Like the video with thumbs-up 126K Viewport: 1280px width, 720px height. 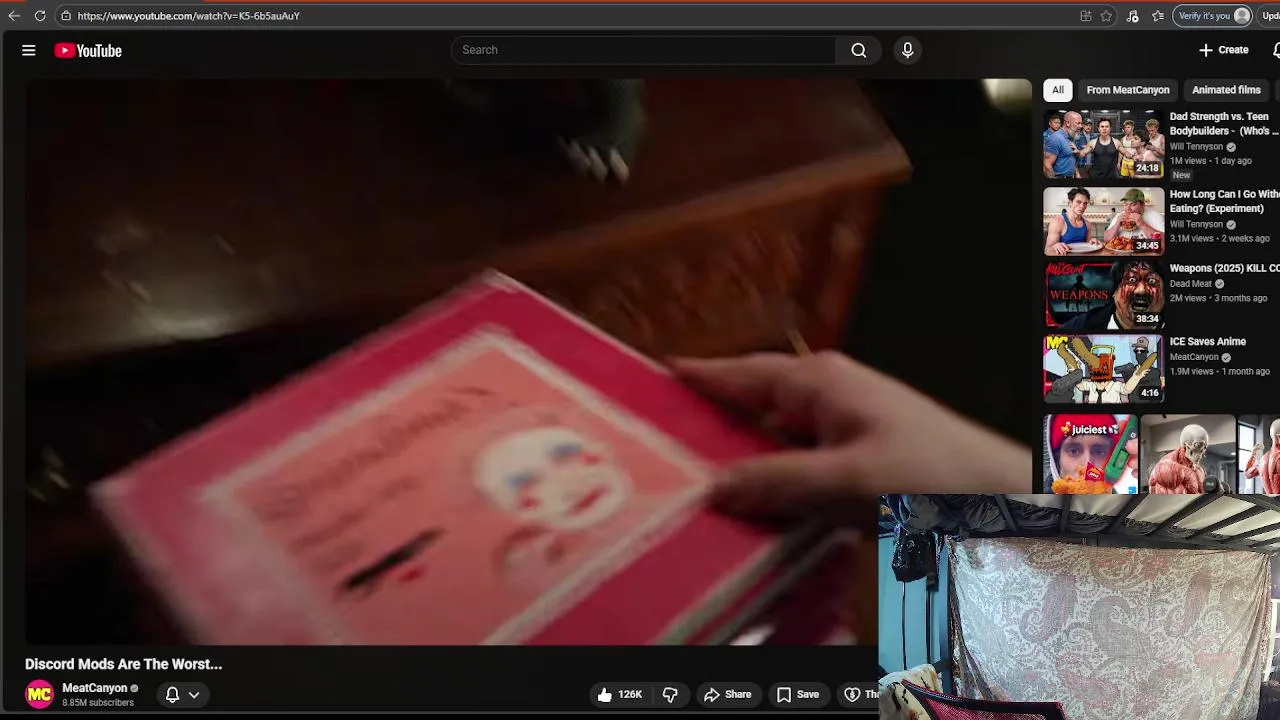point(619,694)
